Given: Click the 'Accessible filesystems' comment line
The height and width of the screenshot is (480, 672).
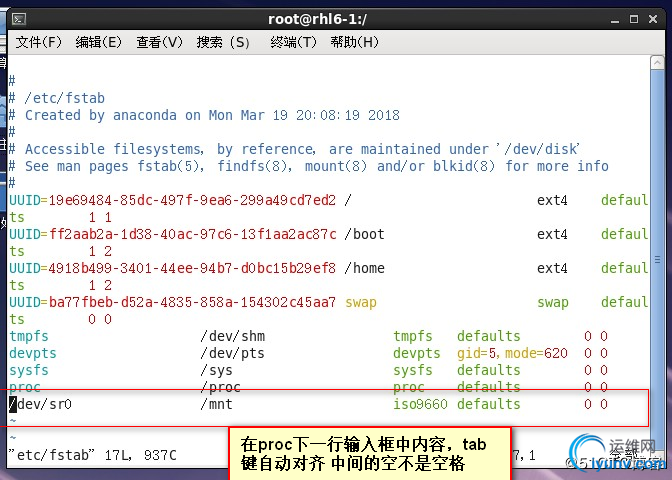Looking at the screenshot, I should 295,149.
